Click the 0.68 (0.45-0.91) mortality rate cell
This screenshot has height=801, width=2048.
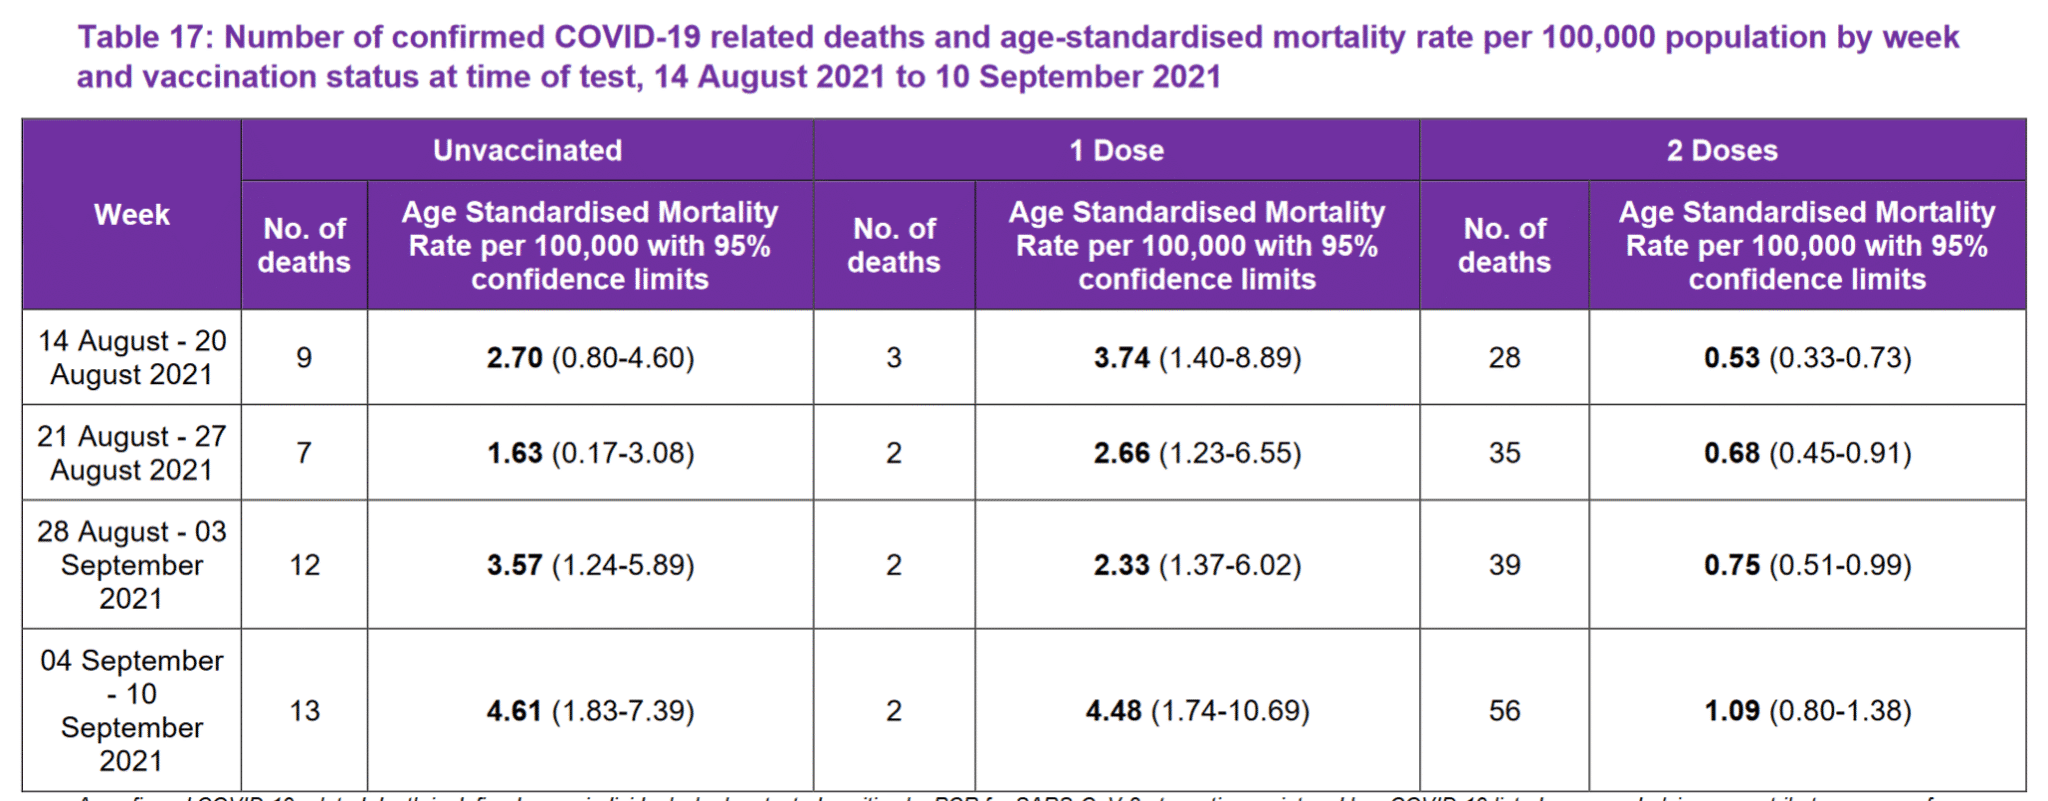coord(1807,453)
